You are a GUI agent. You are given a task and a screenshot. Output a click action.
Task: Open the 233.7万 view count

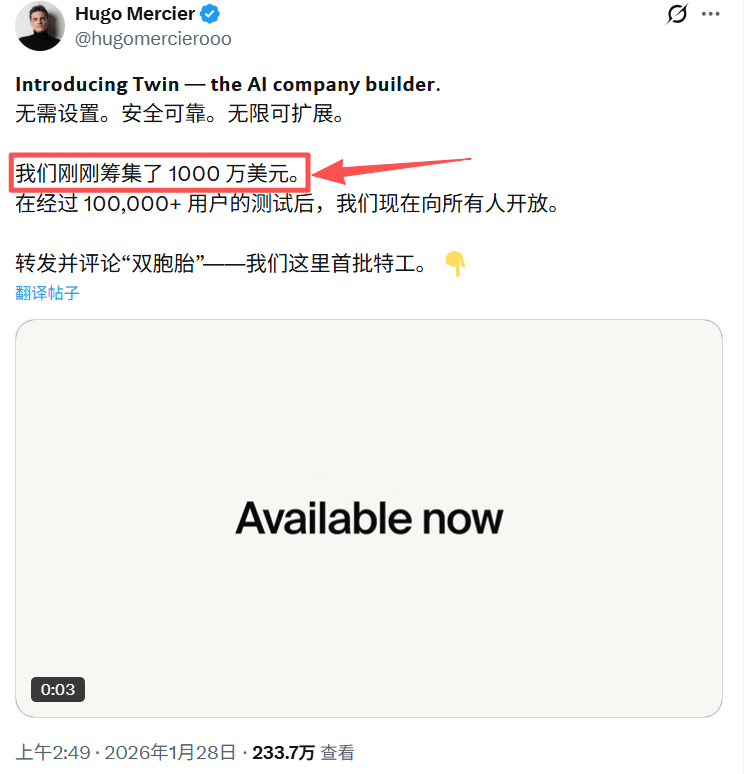283,753
